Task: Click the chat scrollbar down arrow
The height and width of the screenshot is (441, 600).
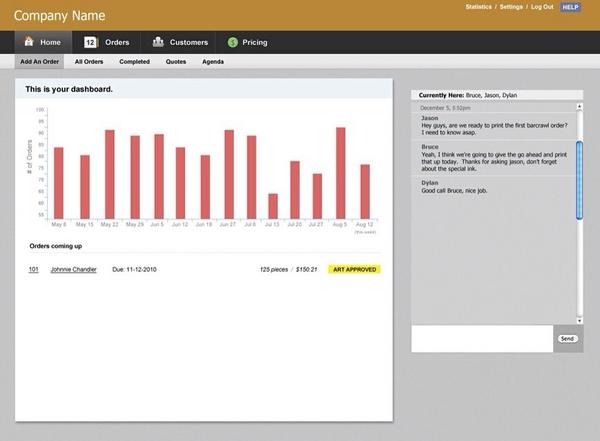Action: coord(580,321)
